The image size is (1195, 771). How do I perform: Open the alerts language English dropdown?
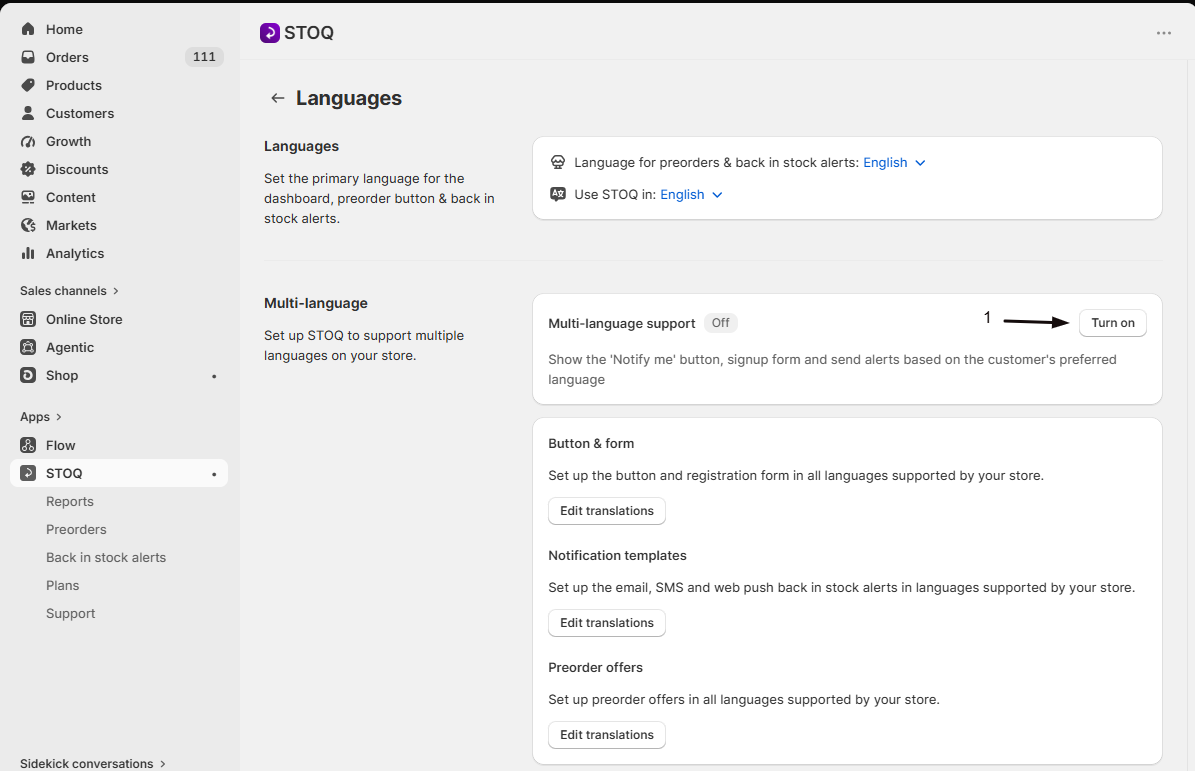tap(894, 162)
